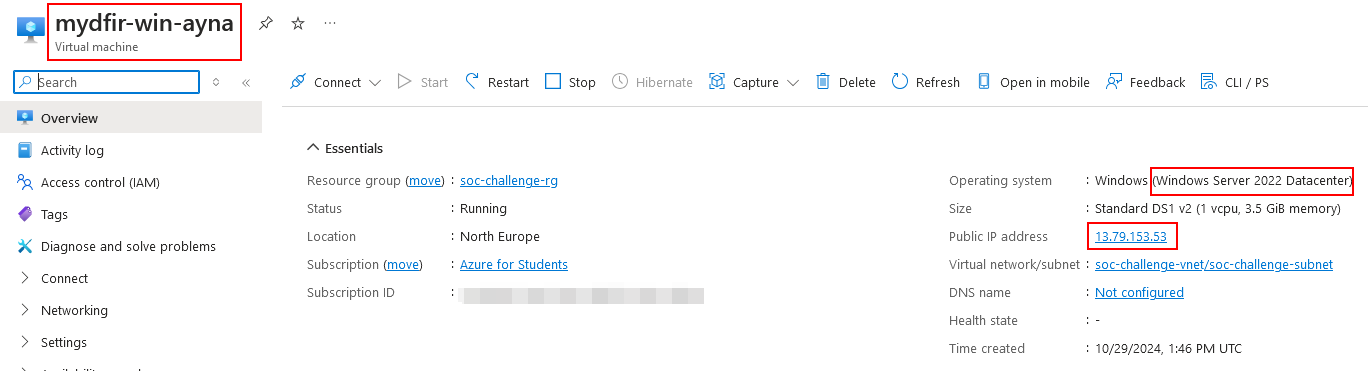
Task: Click the Start toolbar item
Action: click(x=422, y=82)
